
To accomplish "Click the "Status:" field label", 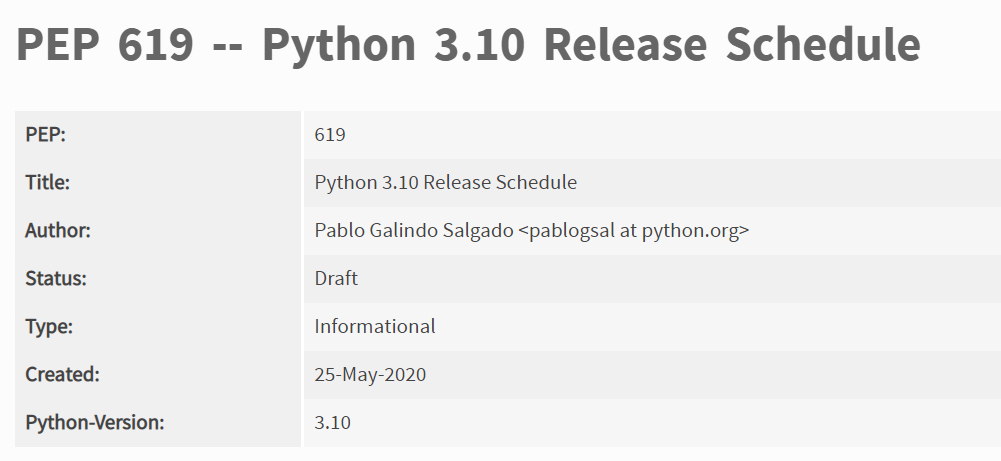I will (x=56, y=279).
